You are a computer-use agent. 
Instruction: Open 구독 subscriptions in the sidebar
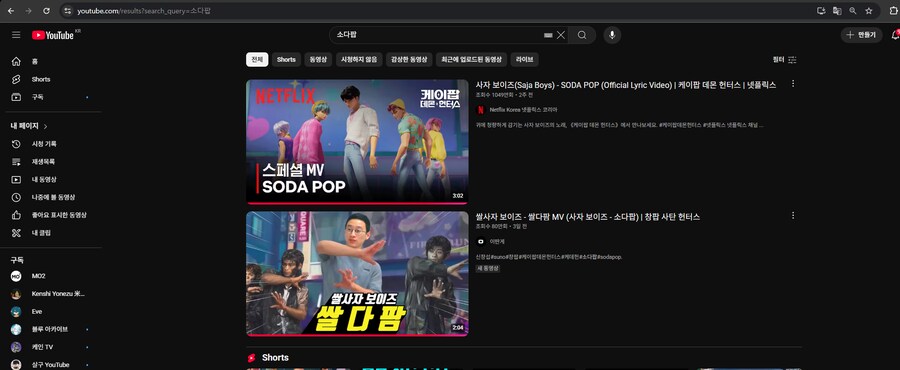click(37, 97)
